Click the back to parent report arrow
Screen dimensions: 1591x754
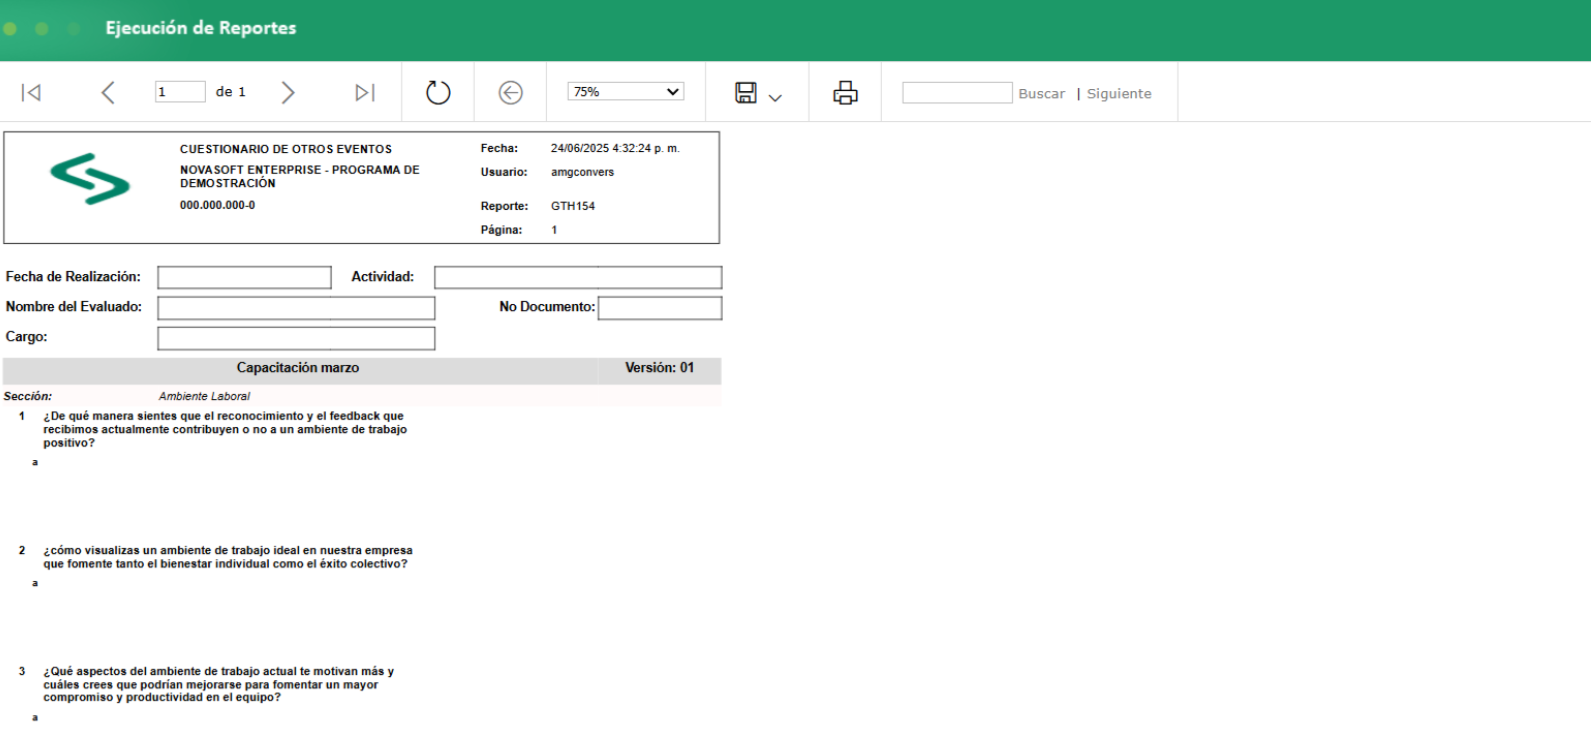coord(511,93)
